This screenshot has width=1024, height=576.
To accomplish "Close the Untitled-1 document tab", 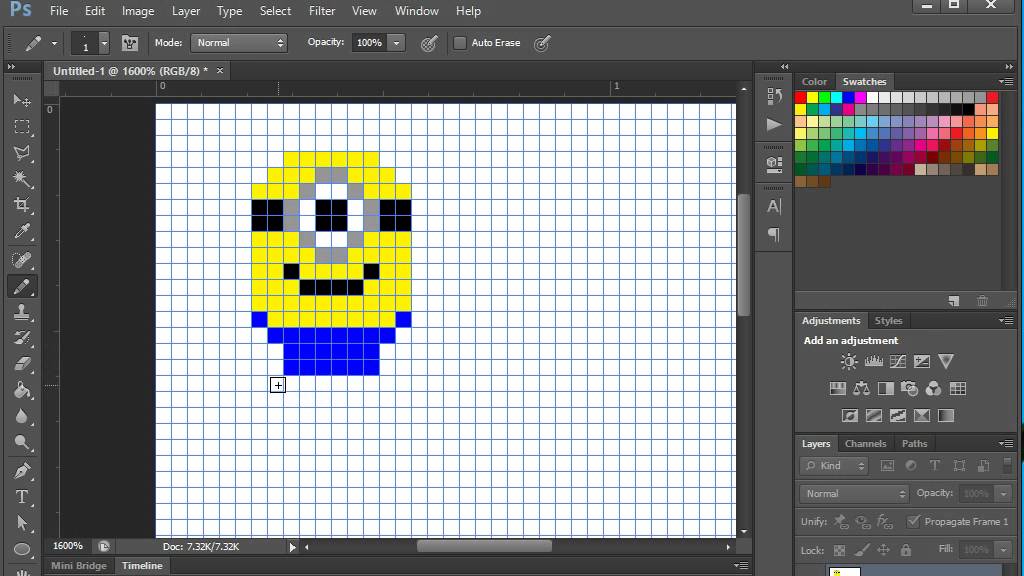I will (x=220, y=71).
